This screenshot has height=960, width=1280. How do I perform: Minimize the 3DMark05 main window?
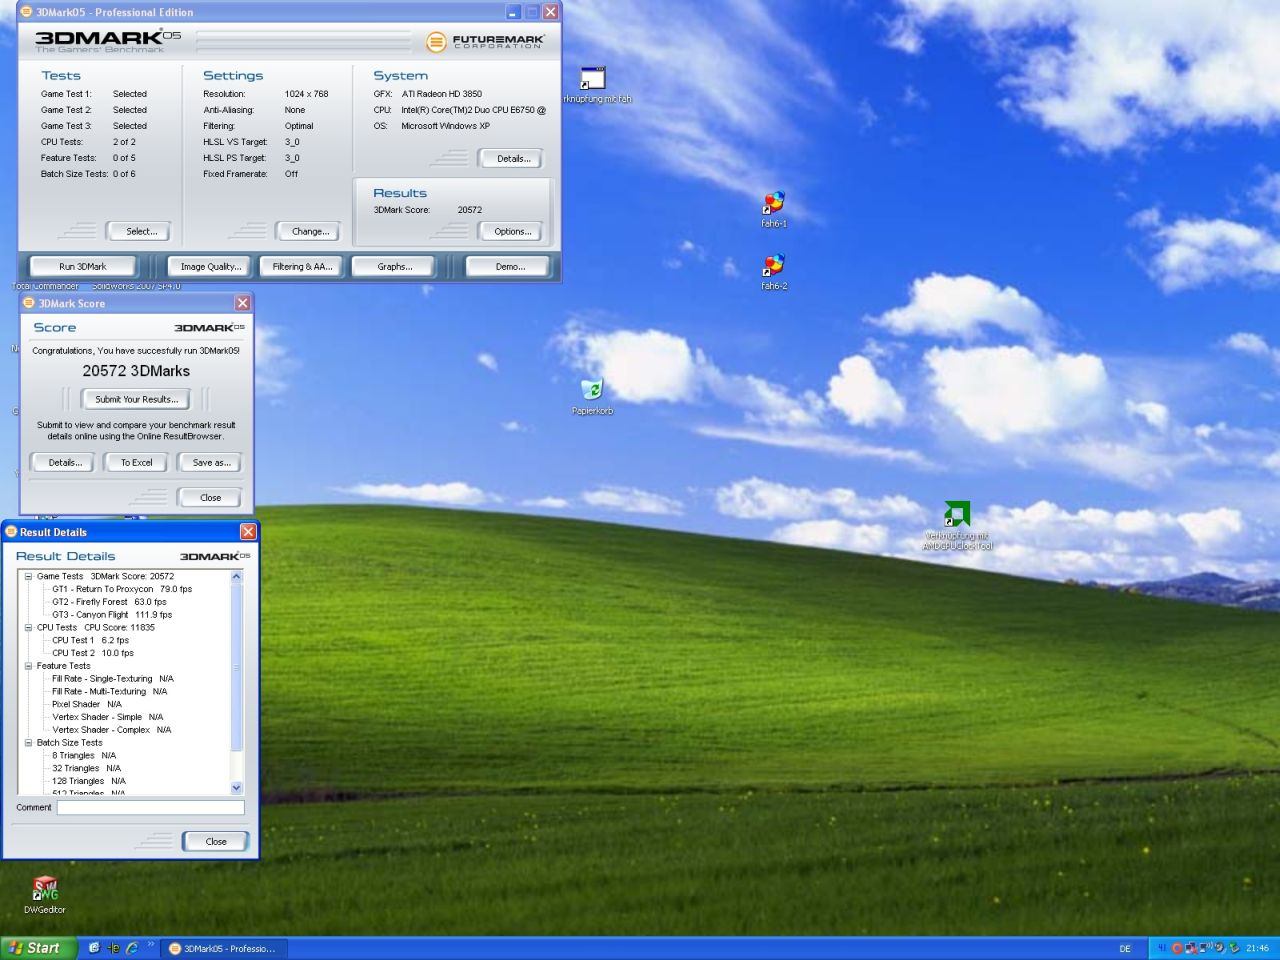(514, 12)
